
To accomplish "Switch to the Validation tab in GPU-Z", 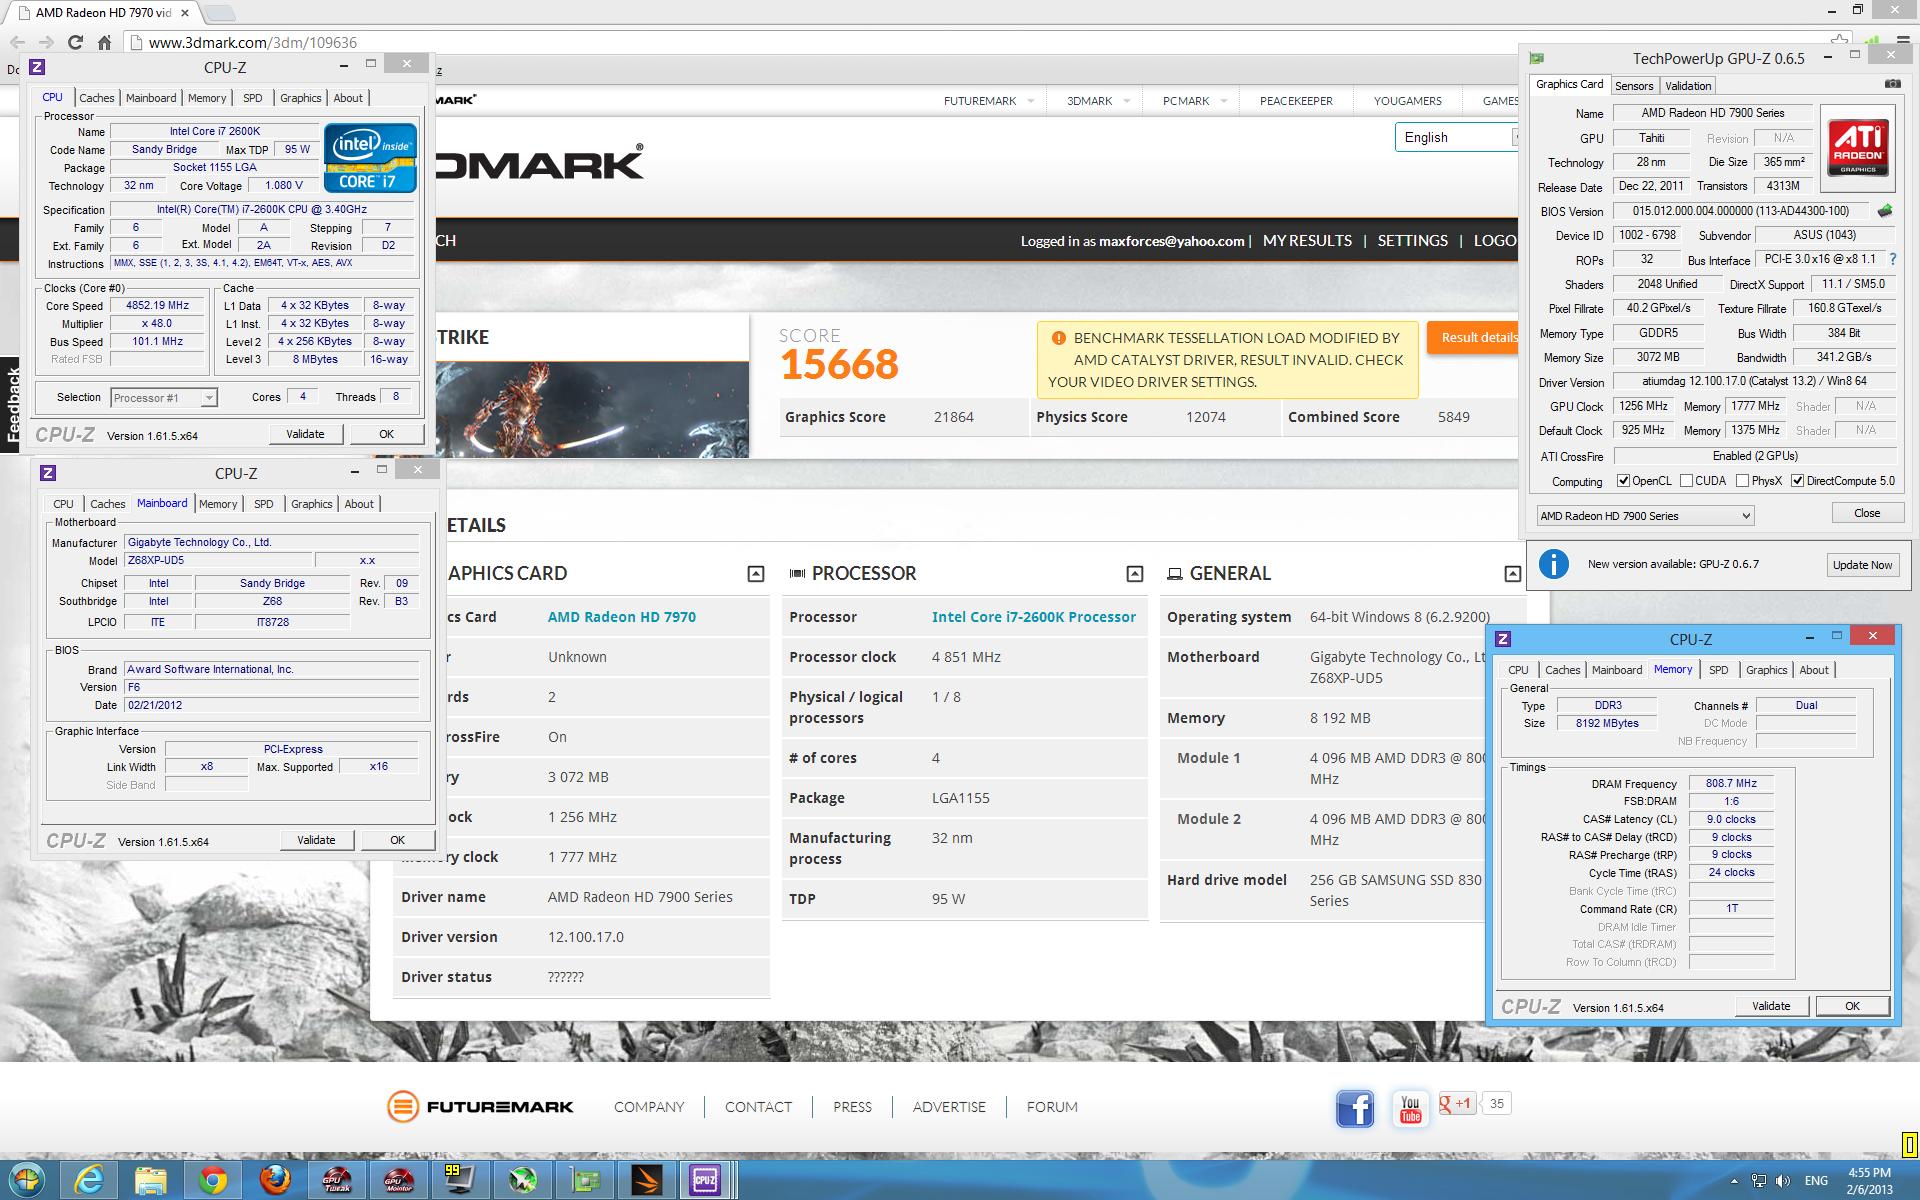I will coord(1688,86).
